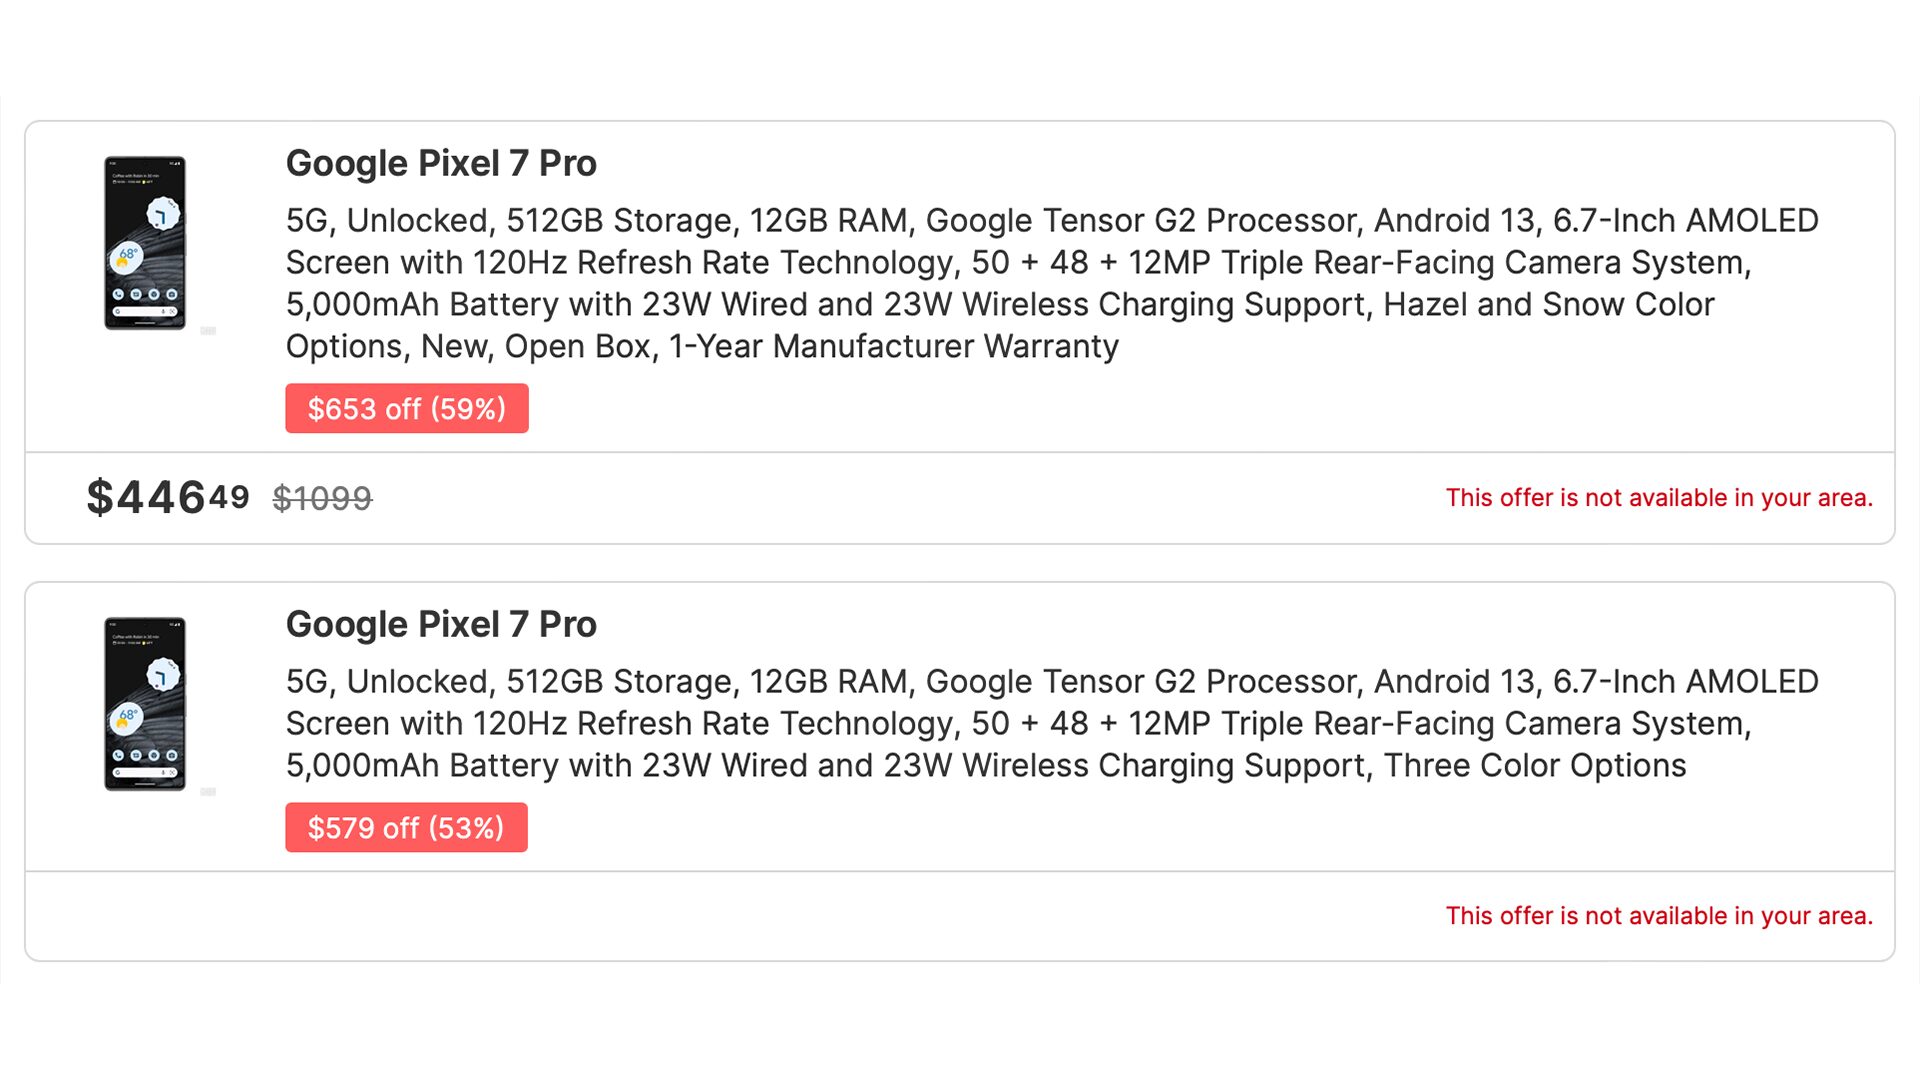Click the Google search bar in second phone image
Screen dimensions: 1920x1080
click(145, 773)
